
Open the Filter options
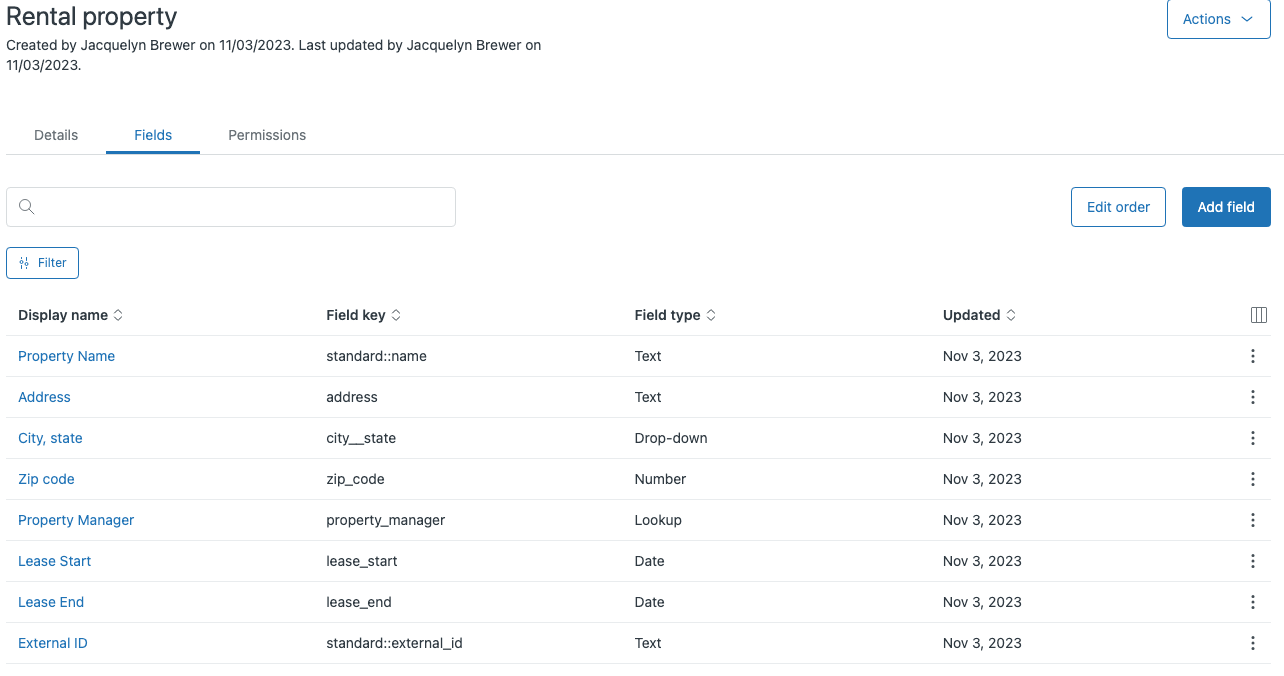point(42,262)
